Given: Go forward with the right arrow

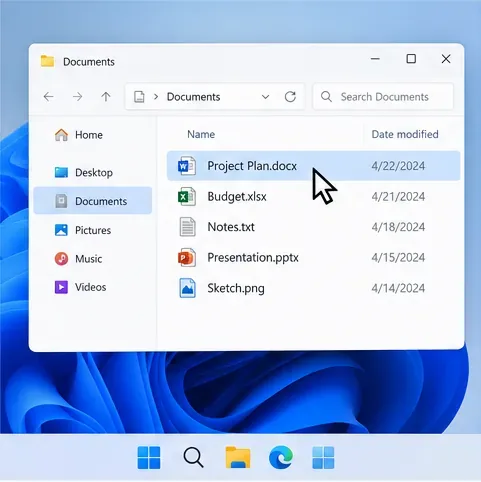Looking at the screenshot, I should tap(77, 97).
